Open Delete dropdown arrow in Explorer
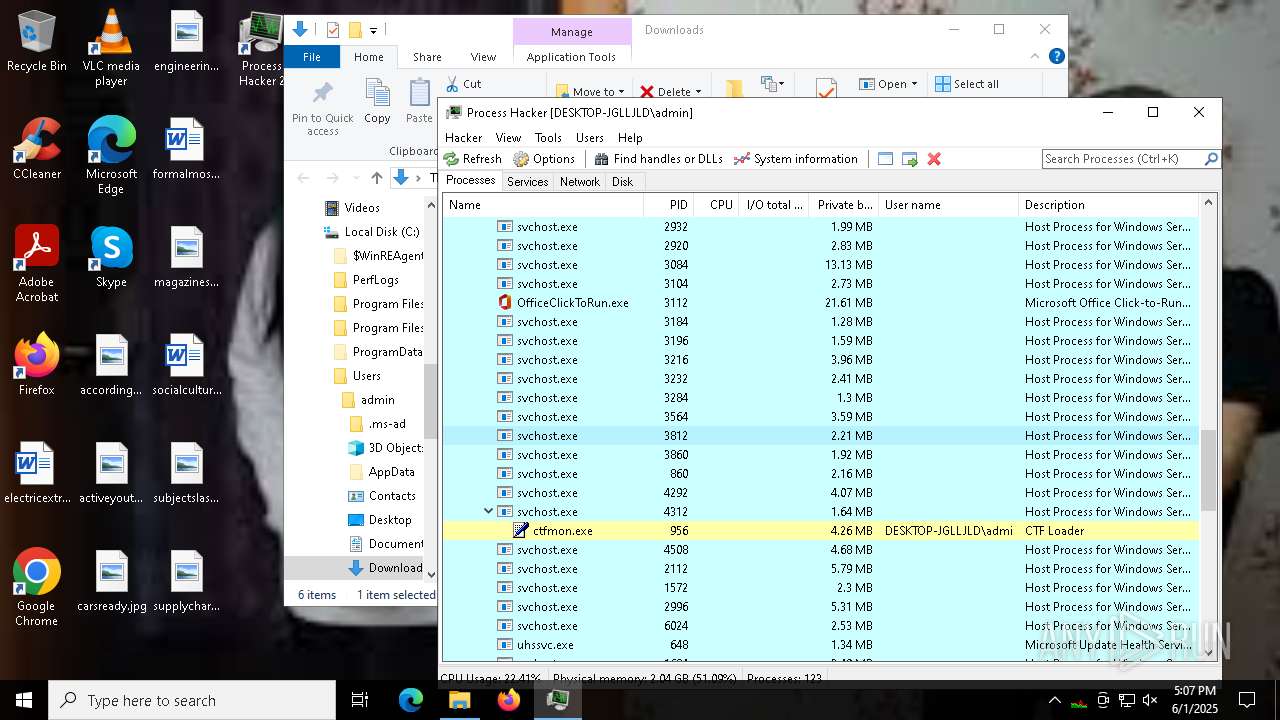Viewport: 1280px width, 720px height. point(698,91)
